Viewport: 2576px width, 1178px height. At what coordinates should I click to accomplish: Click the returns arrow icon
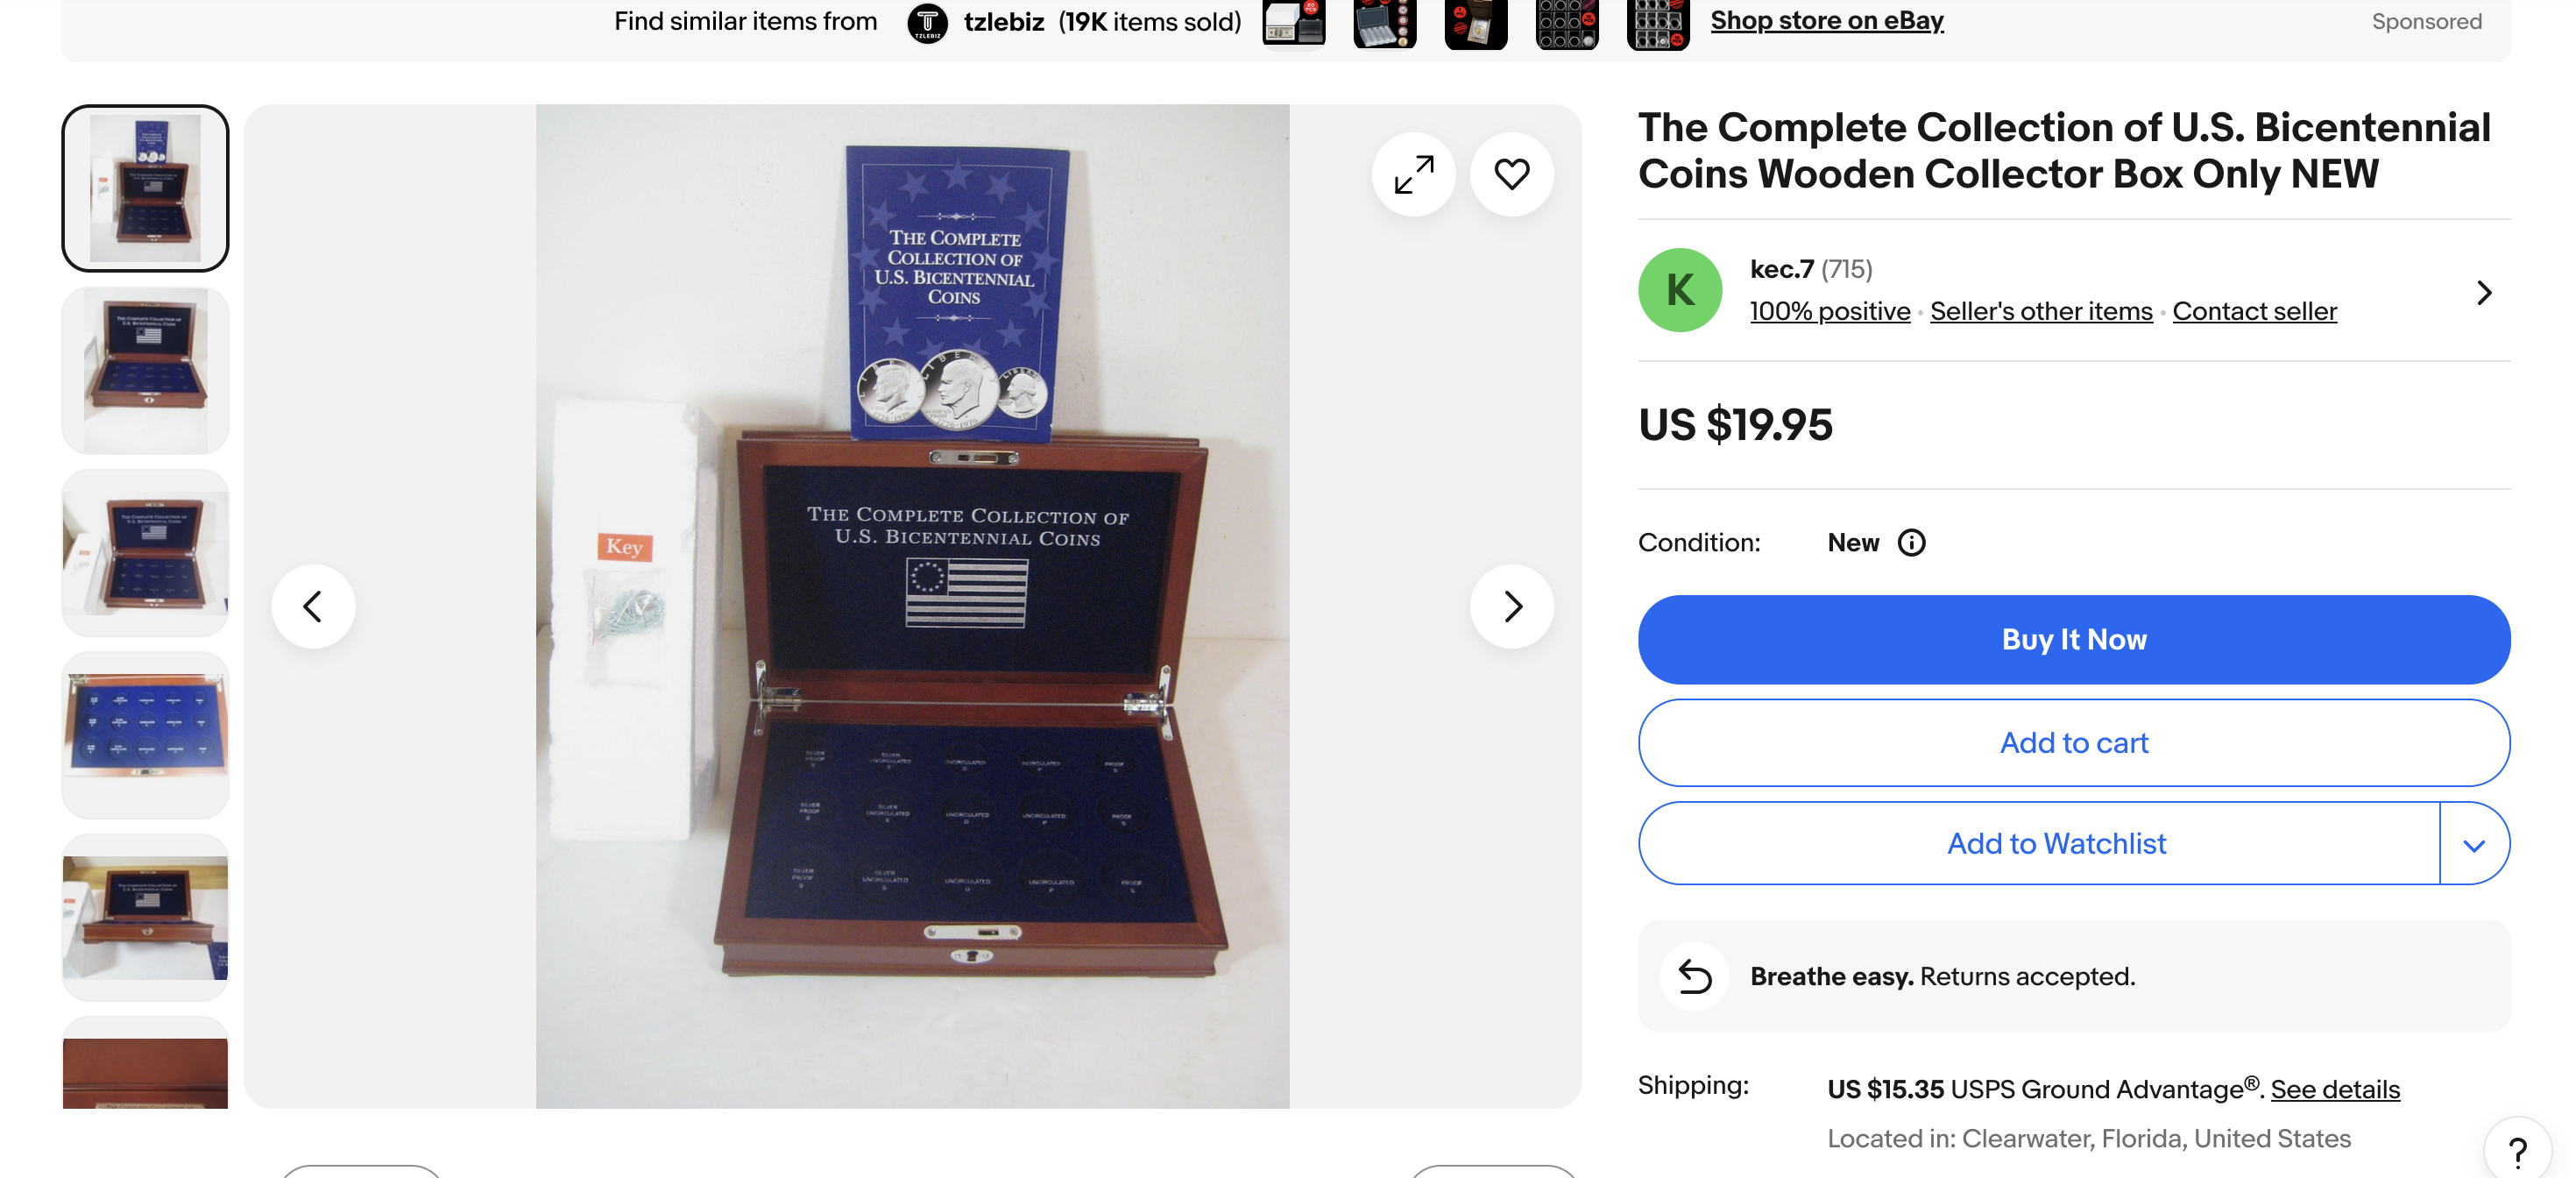click(x=1694, y=976)
